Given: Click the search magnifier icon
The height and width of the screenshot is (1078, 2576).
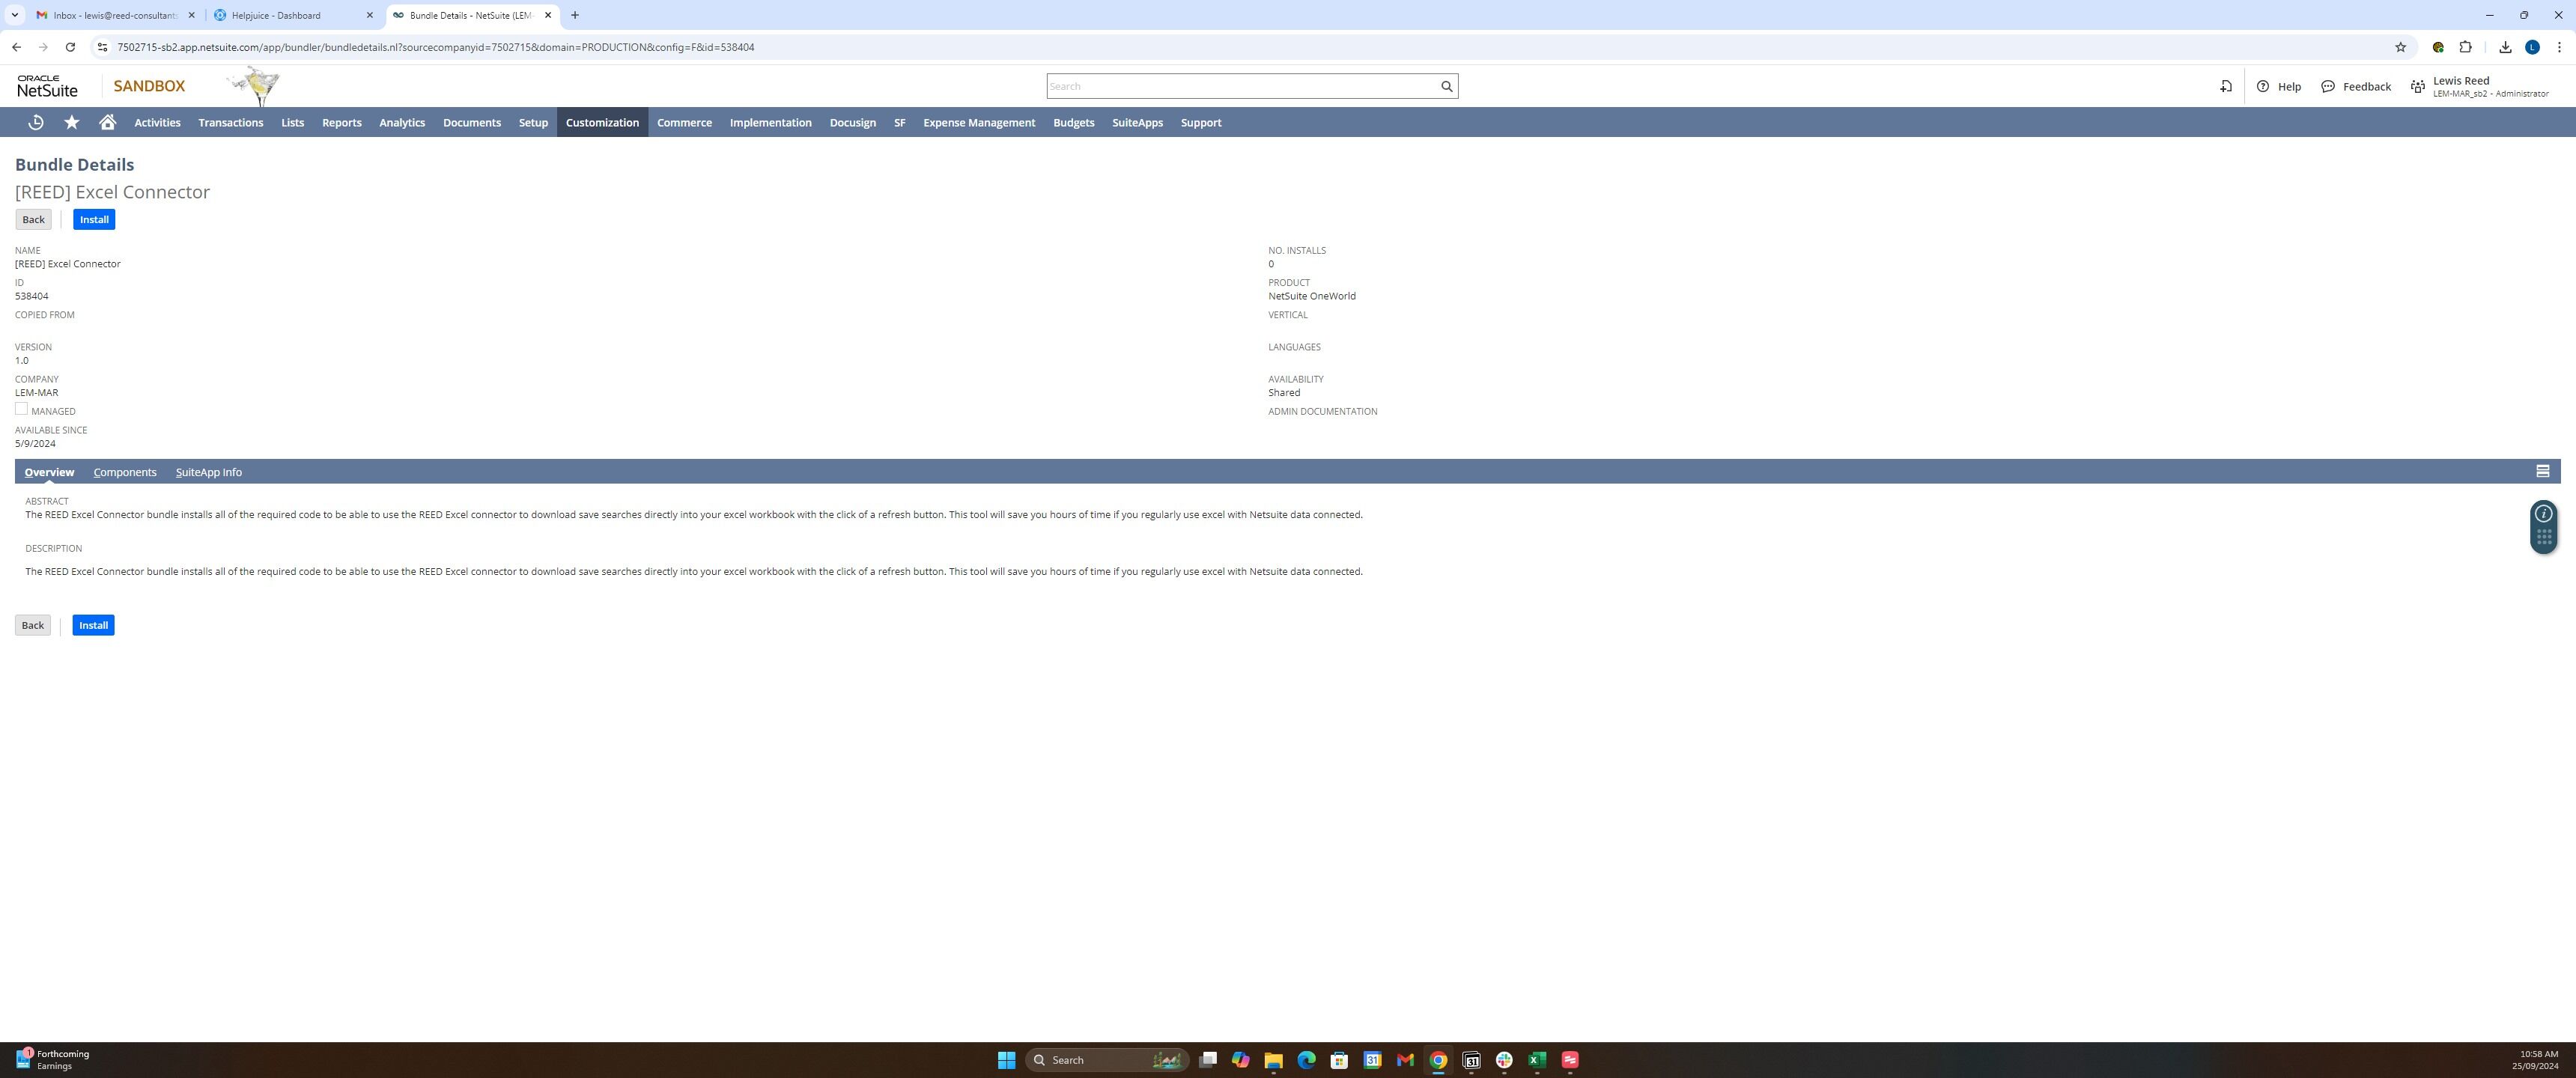Looking at the screenshot, I should [x=1446, y=86].
